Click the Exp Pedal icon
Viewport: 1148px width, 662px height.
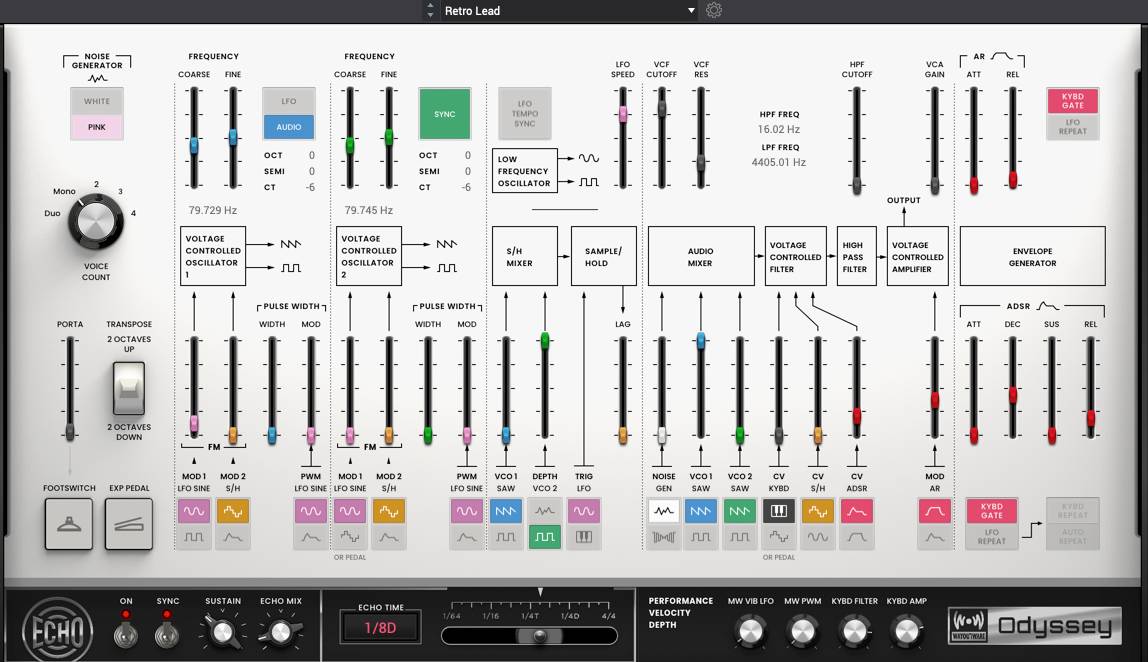point(129,524)
